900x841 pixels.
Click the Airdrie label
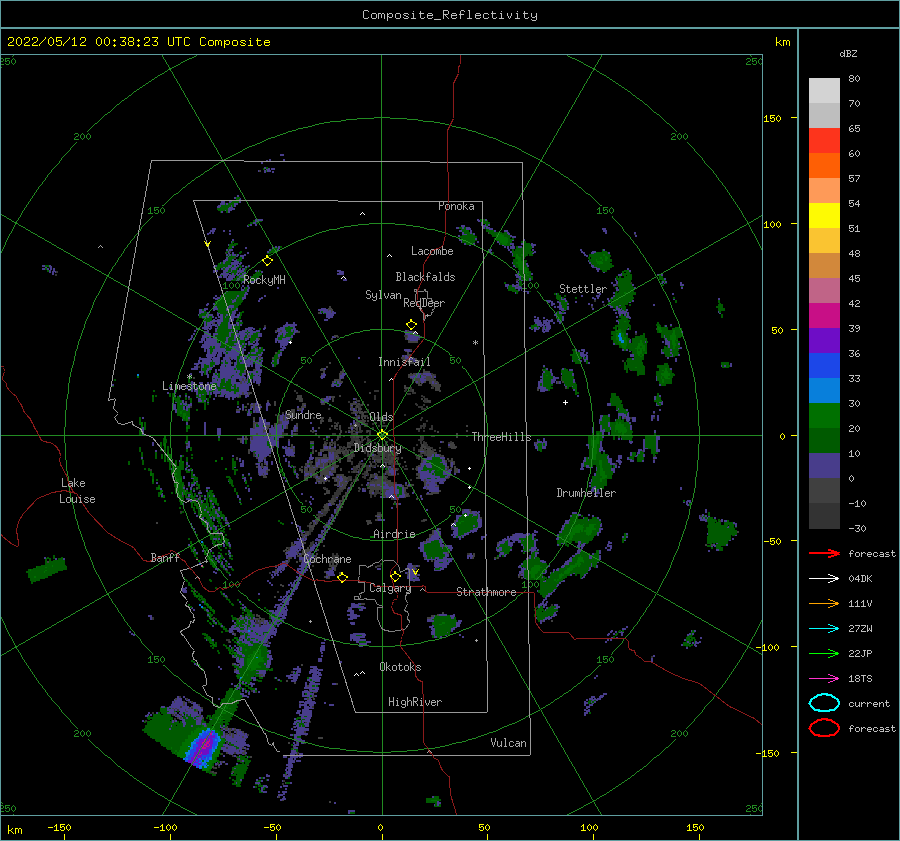(394, 534)
